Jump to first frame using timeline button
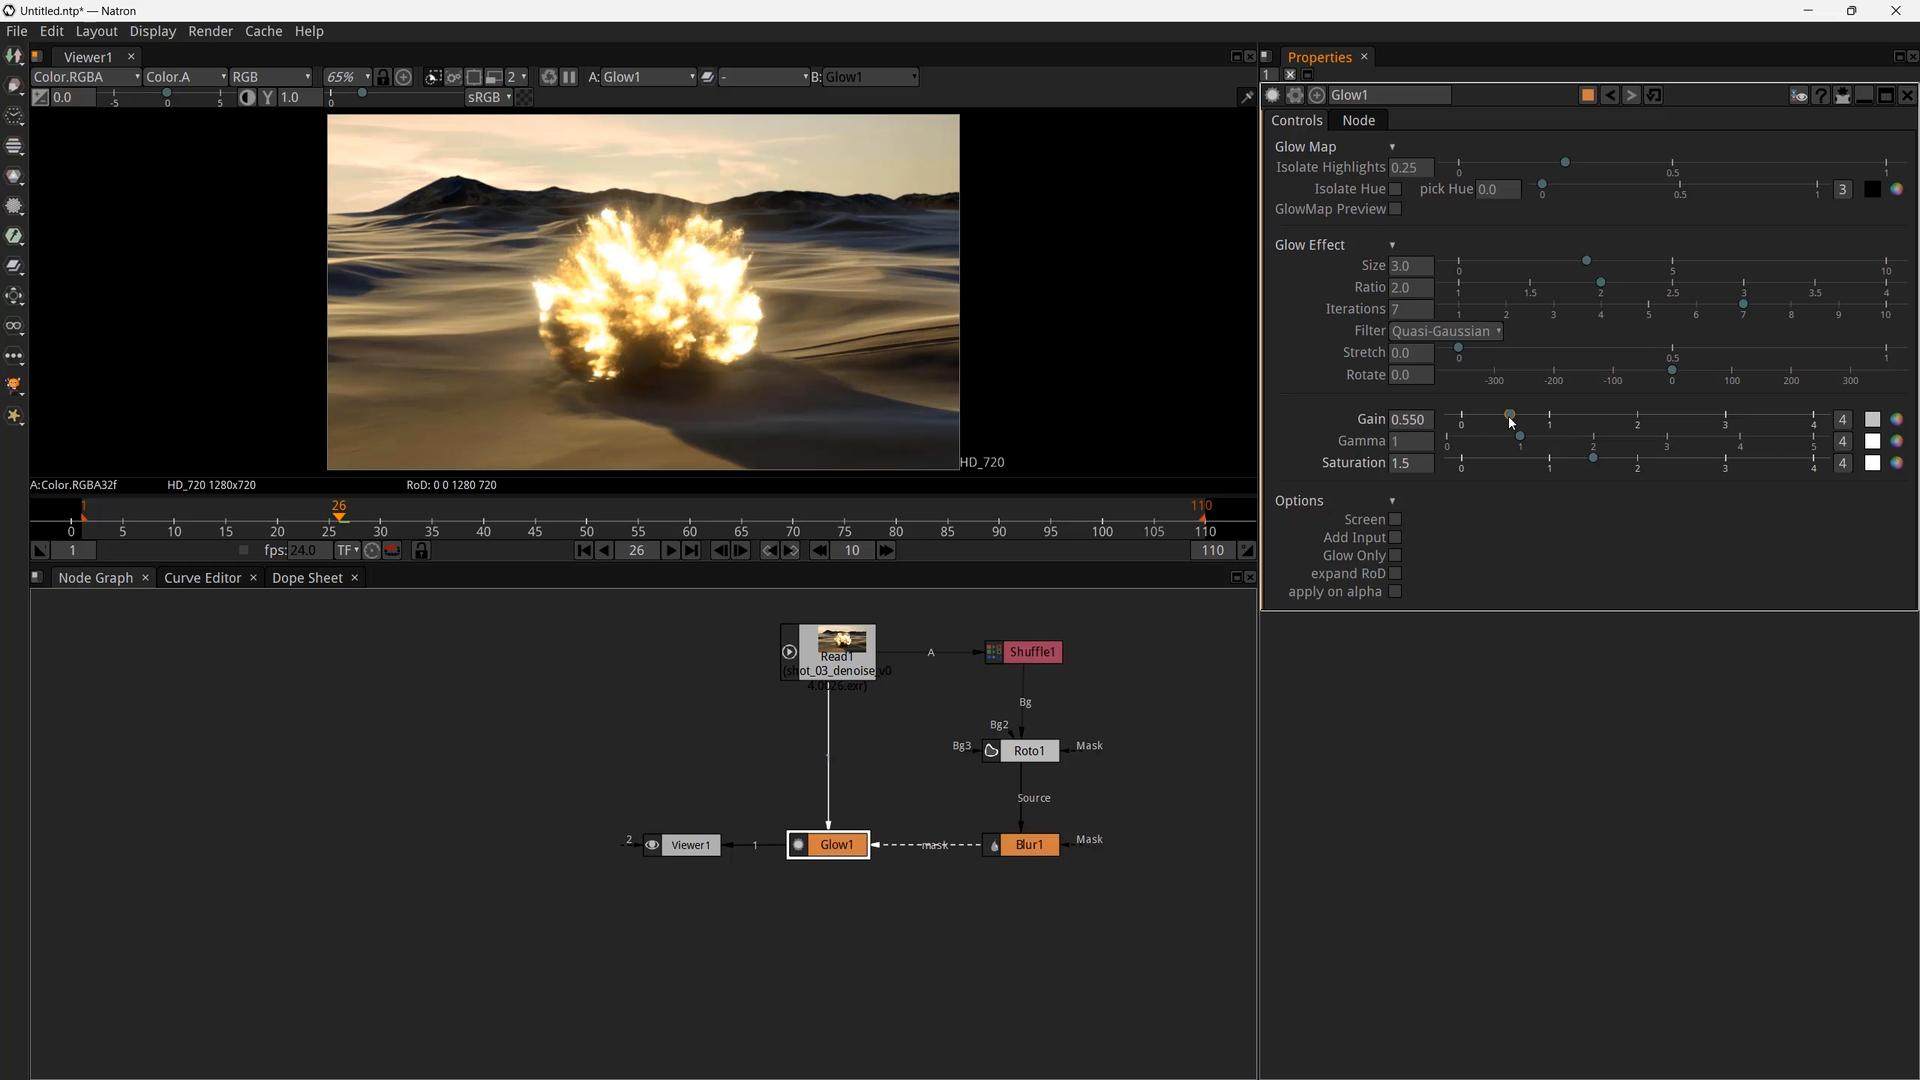 point(583,550)
